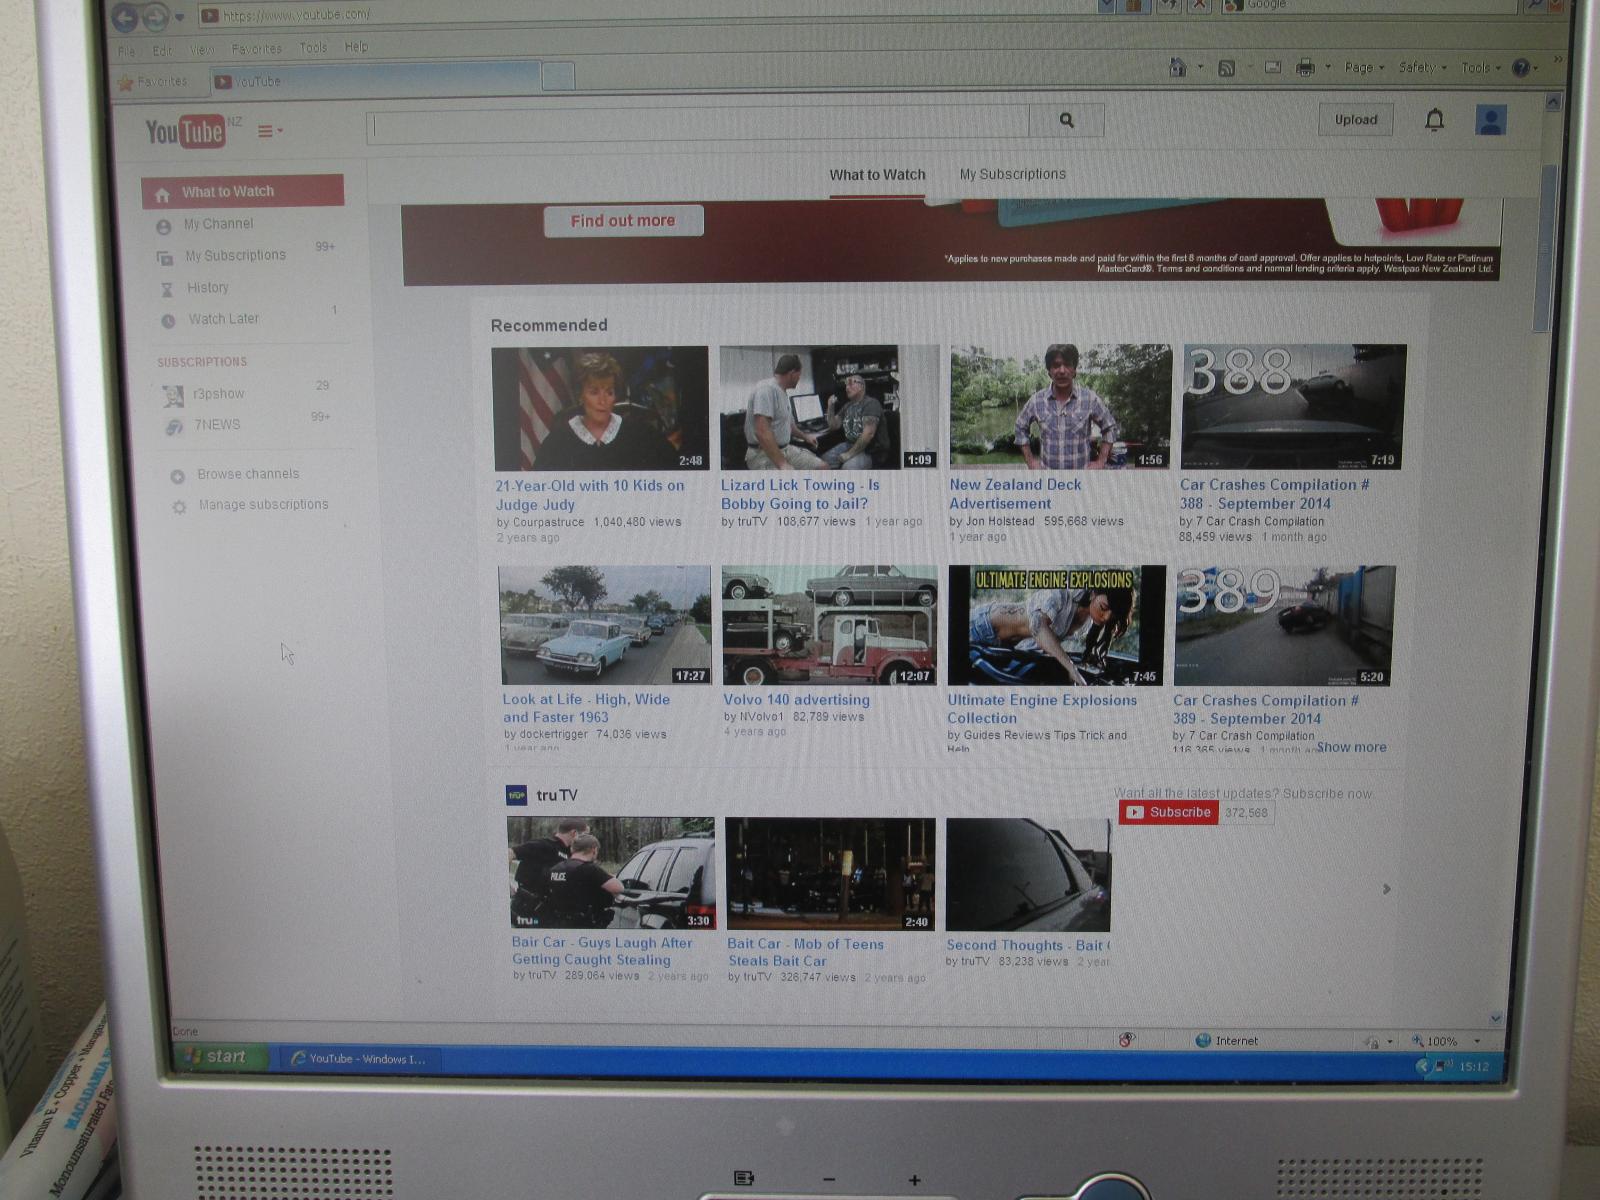
Task: Open the notifications bell
Action: click(x=1434, y=120)
